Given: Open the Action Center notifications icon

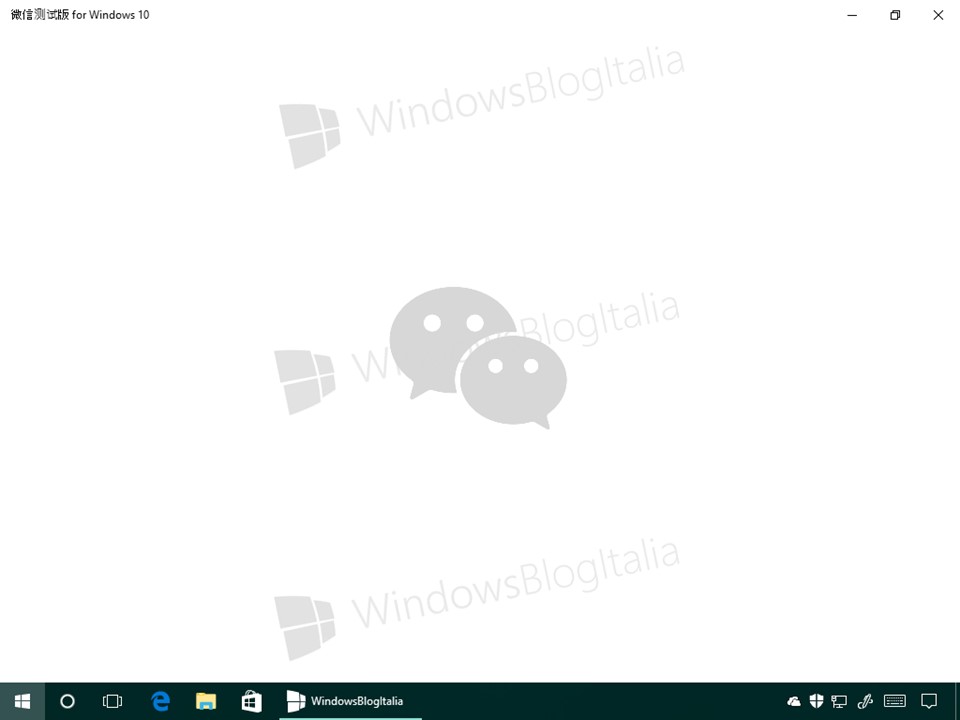Looking at the screenshot, I should point(929,701).
